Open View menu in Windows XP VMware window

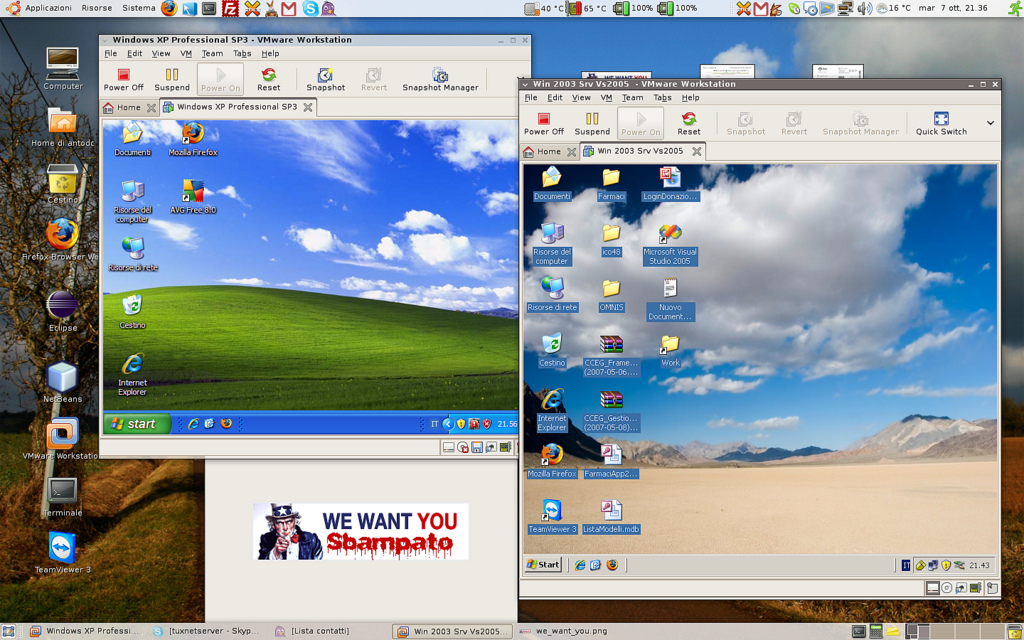[161, 54]
